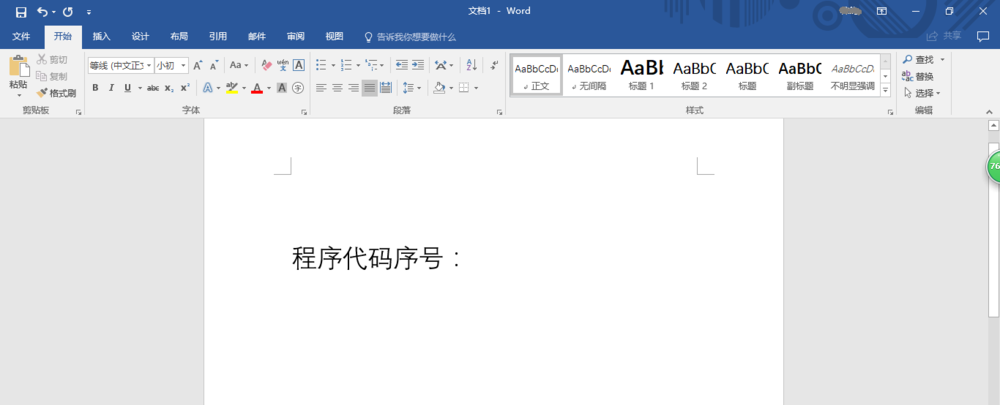Click the Enclose Characters (字) icon
The height and width of the screenshot is (405, 1000).
pyautogui.click(x=298, y=88)
